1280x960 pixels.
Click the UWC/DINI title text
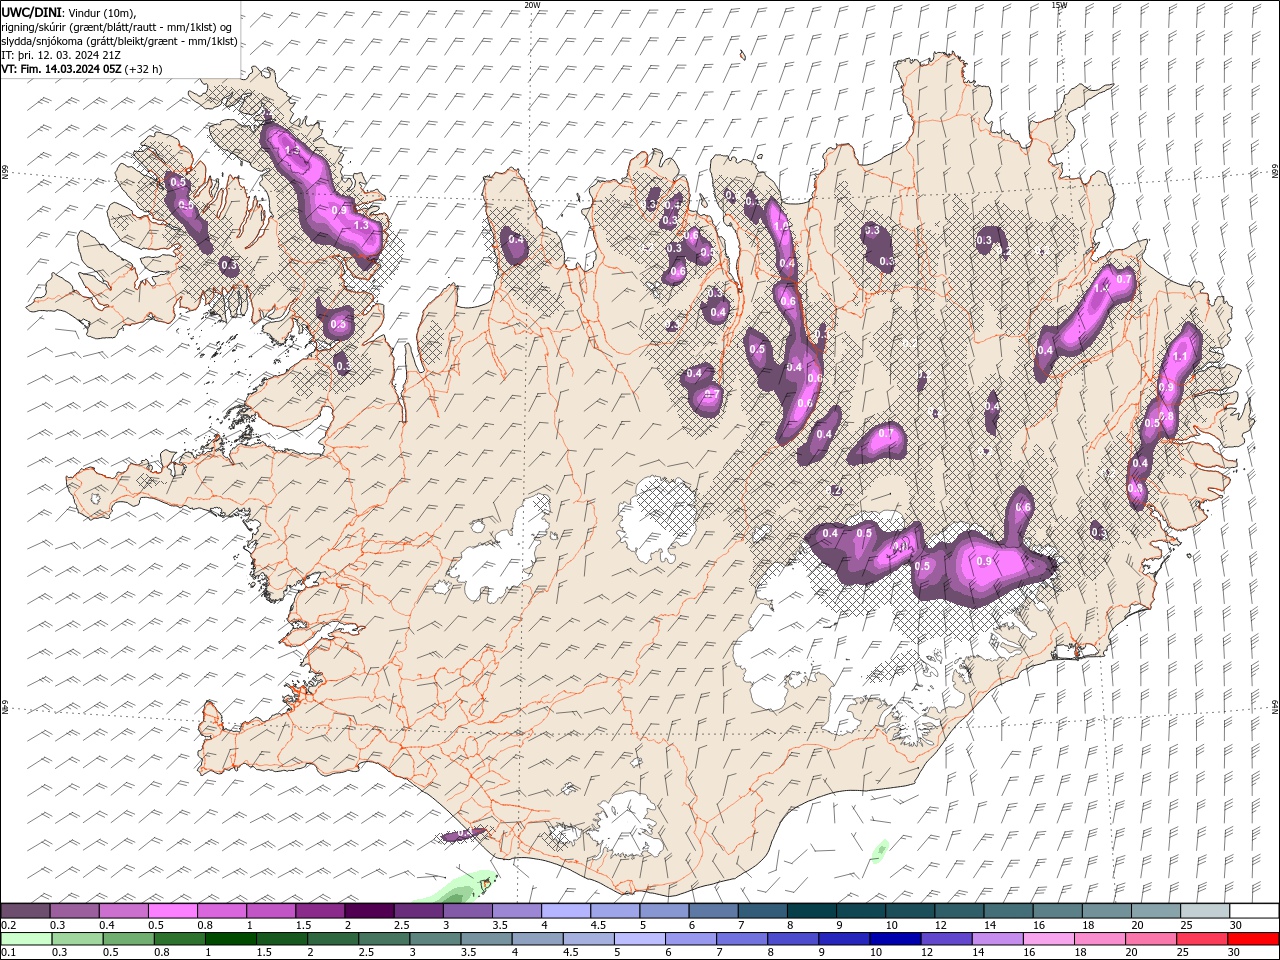pos(32,11)
